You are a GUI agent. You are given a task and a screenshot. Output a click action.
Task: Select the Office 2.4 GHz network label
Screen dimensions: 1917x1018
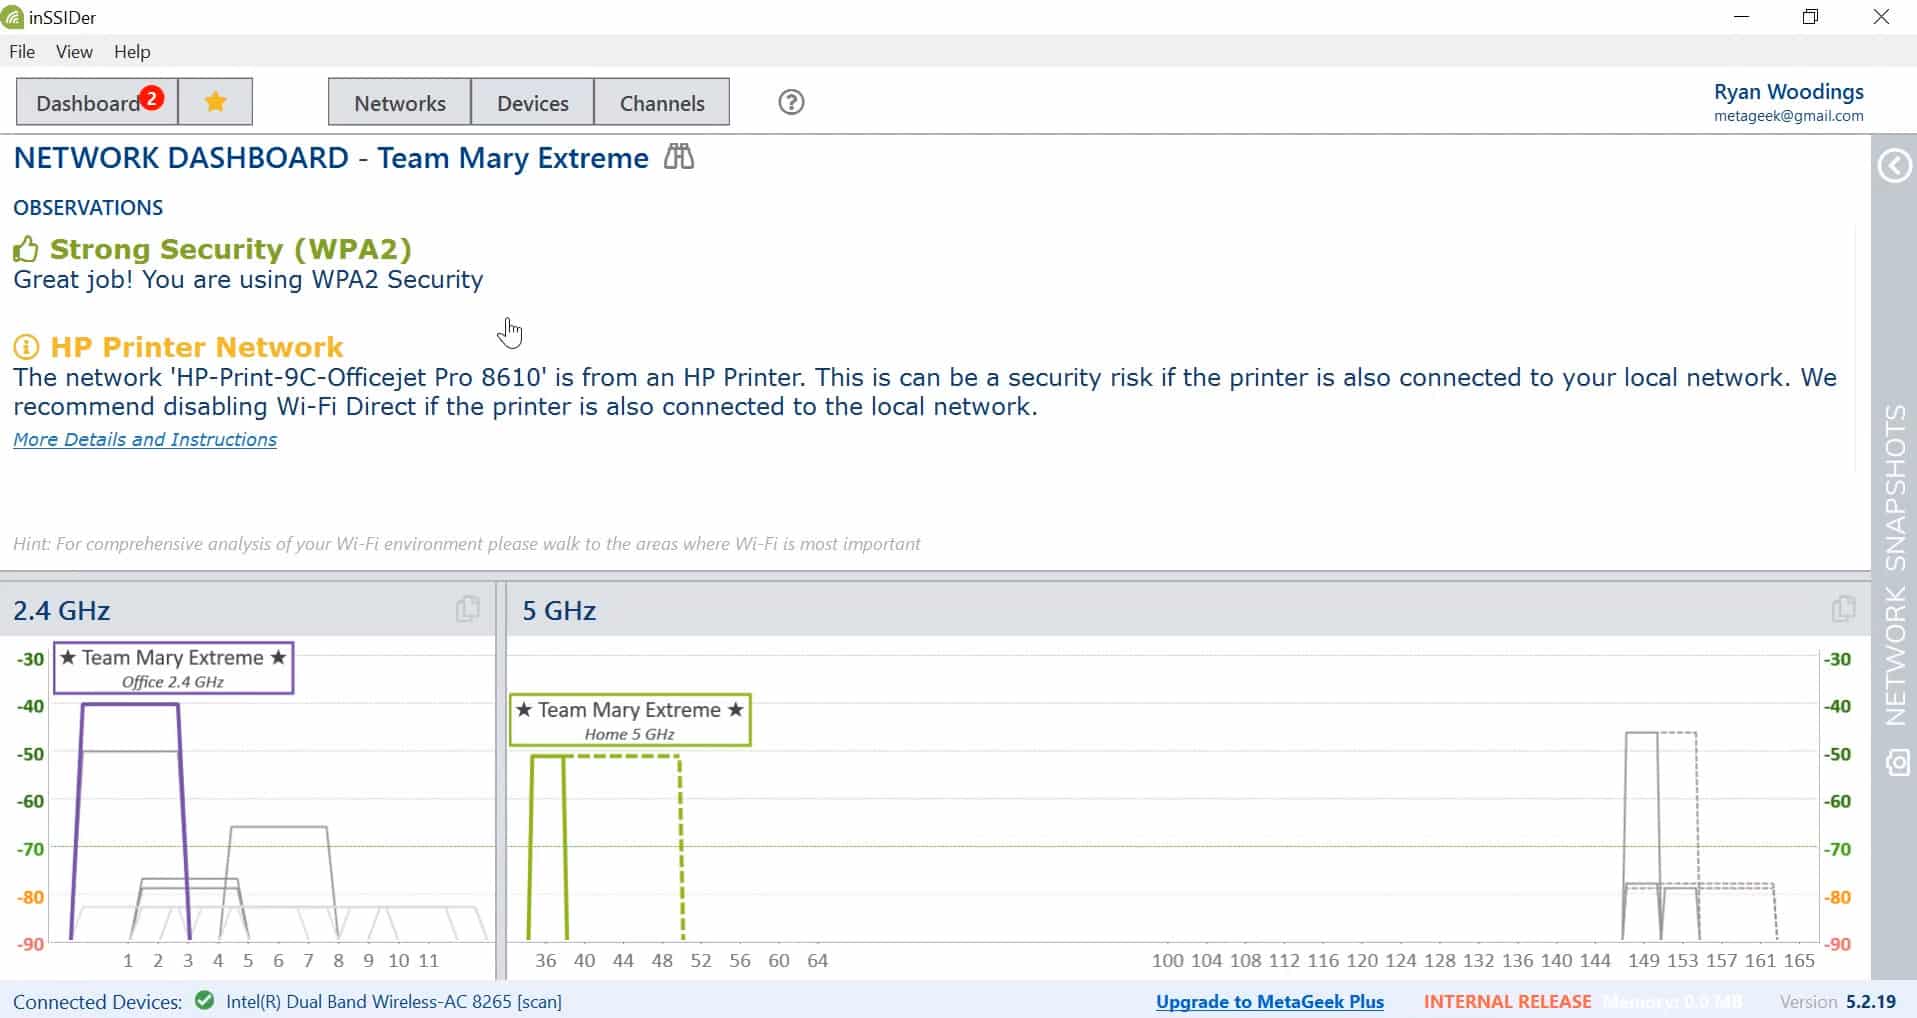pyautogui.click(x=173, y=668)
